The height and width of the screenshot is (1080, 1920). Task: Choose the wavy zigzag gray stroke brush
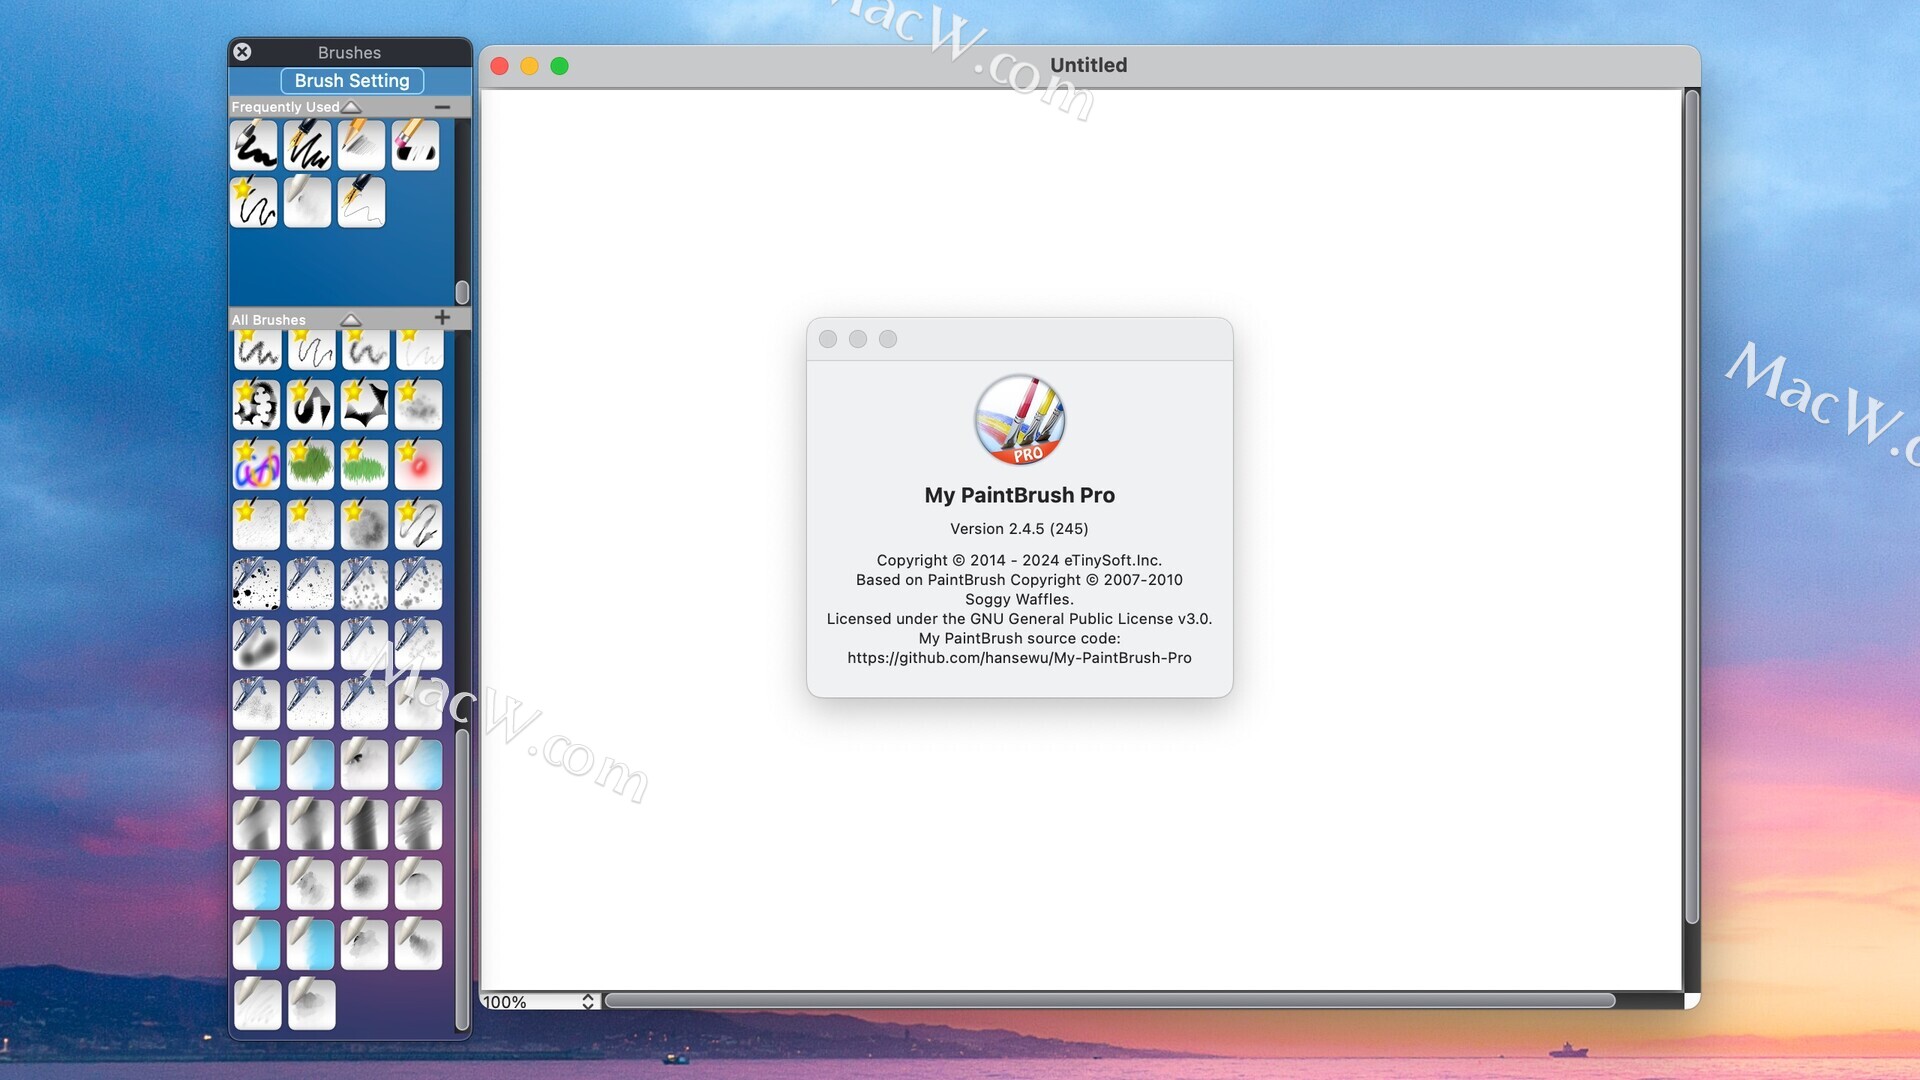pos(419,825)
